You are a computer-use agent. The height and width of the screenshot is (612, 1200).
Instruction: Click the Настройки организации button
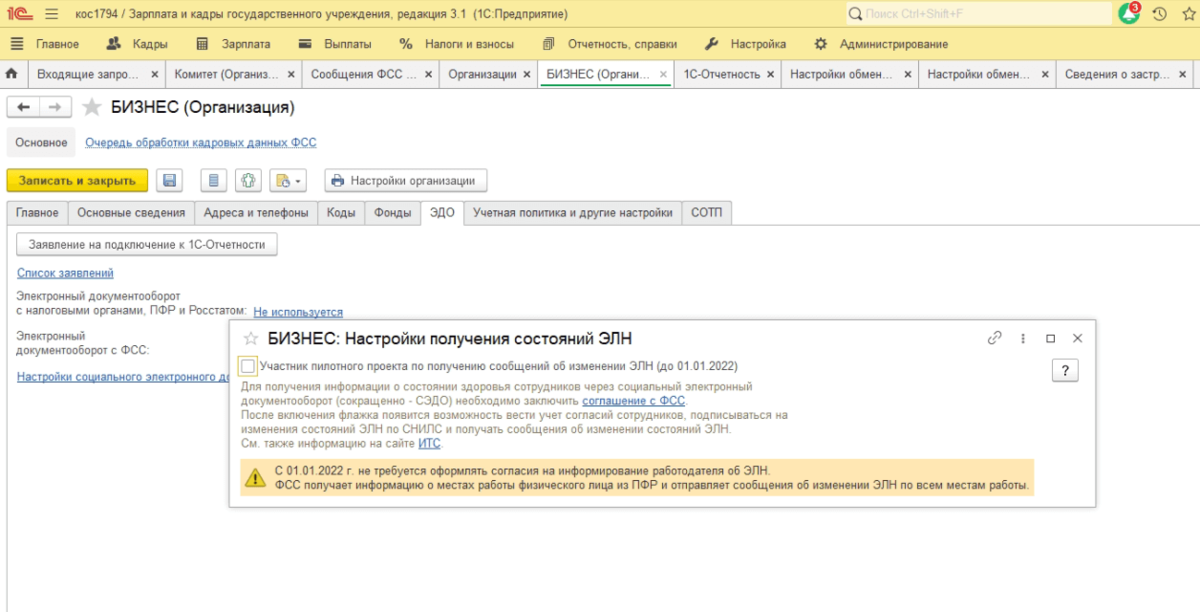point(405,181)
